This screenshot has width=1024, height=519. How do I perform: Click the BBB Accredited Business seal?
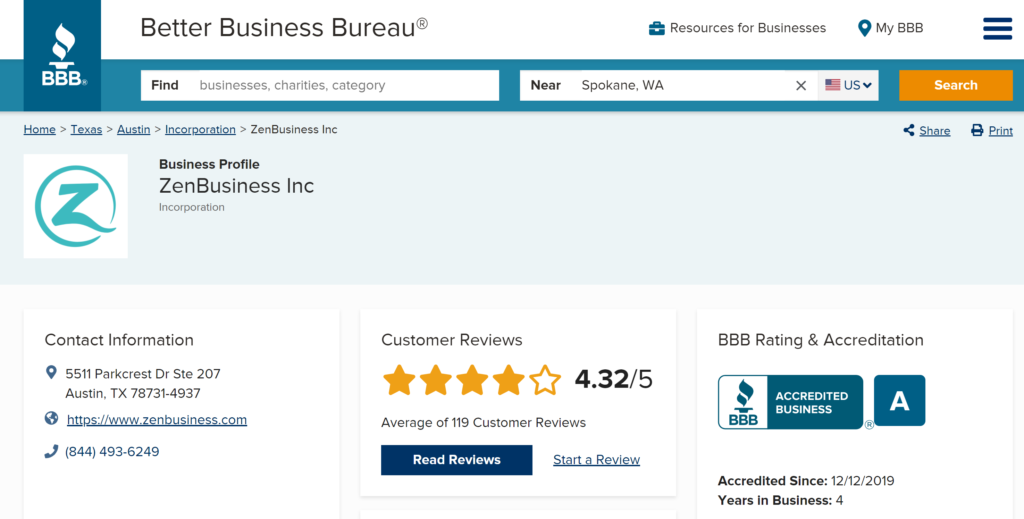click(790, 401)
